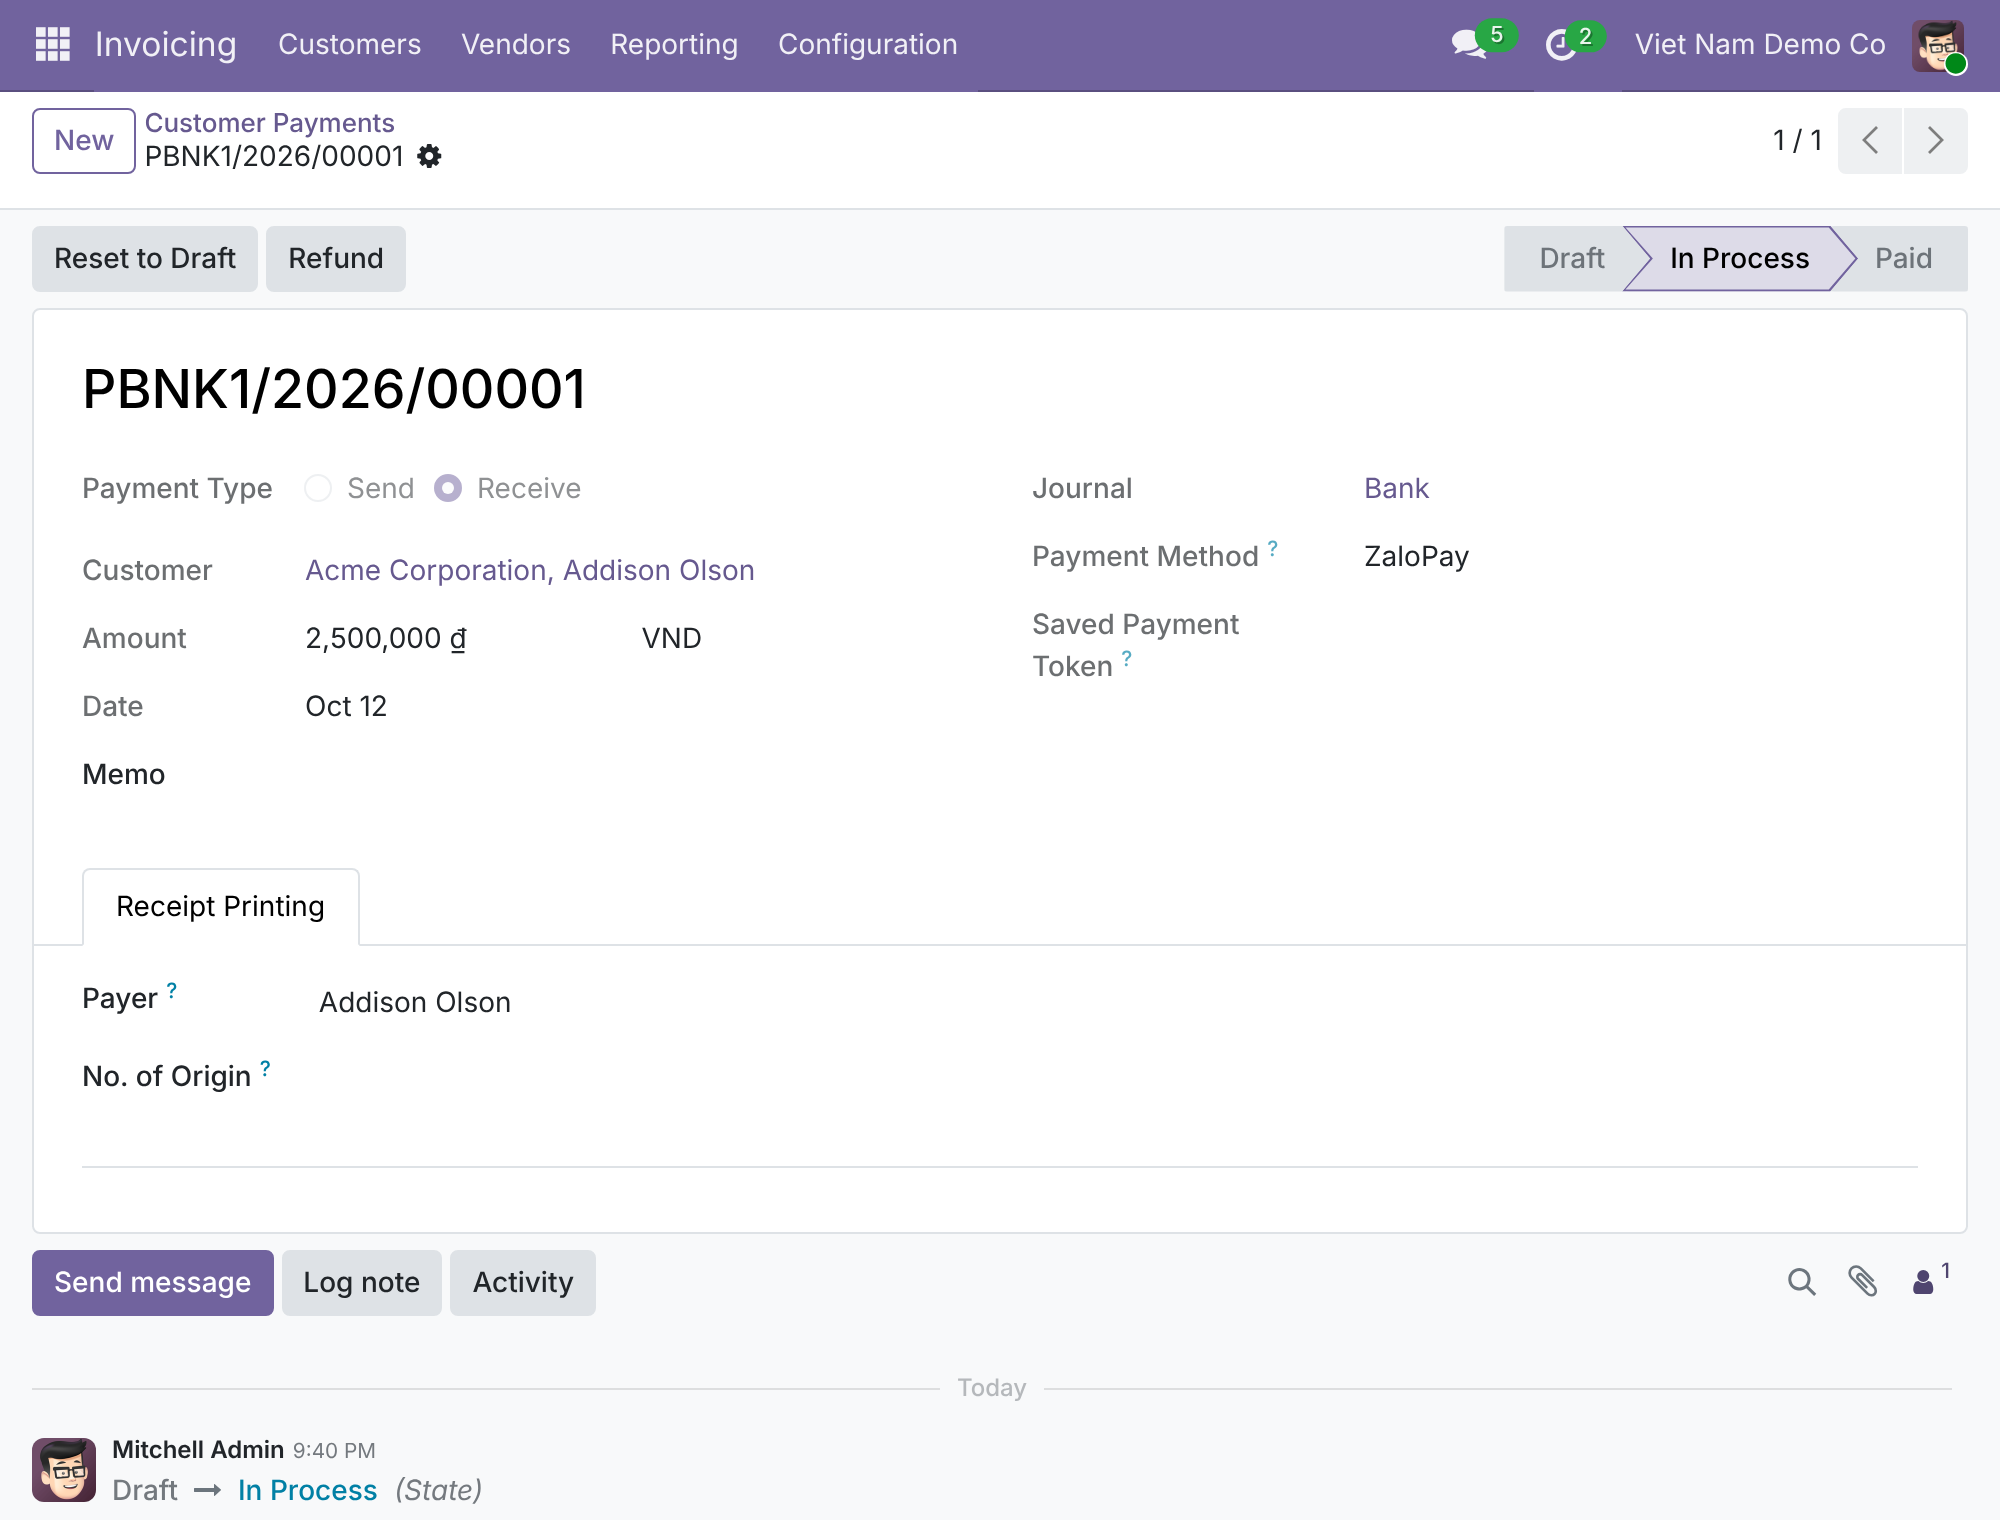Switch to the Receipt Printing tab
The height and width of the screenshot is (1520, 2000).
(221, 906)
